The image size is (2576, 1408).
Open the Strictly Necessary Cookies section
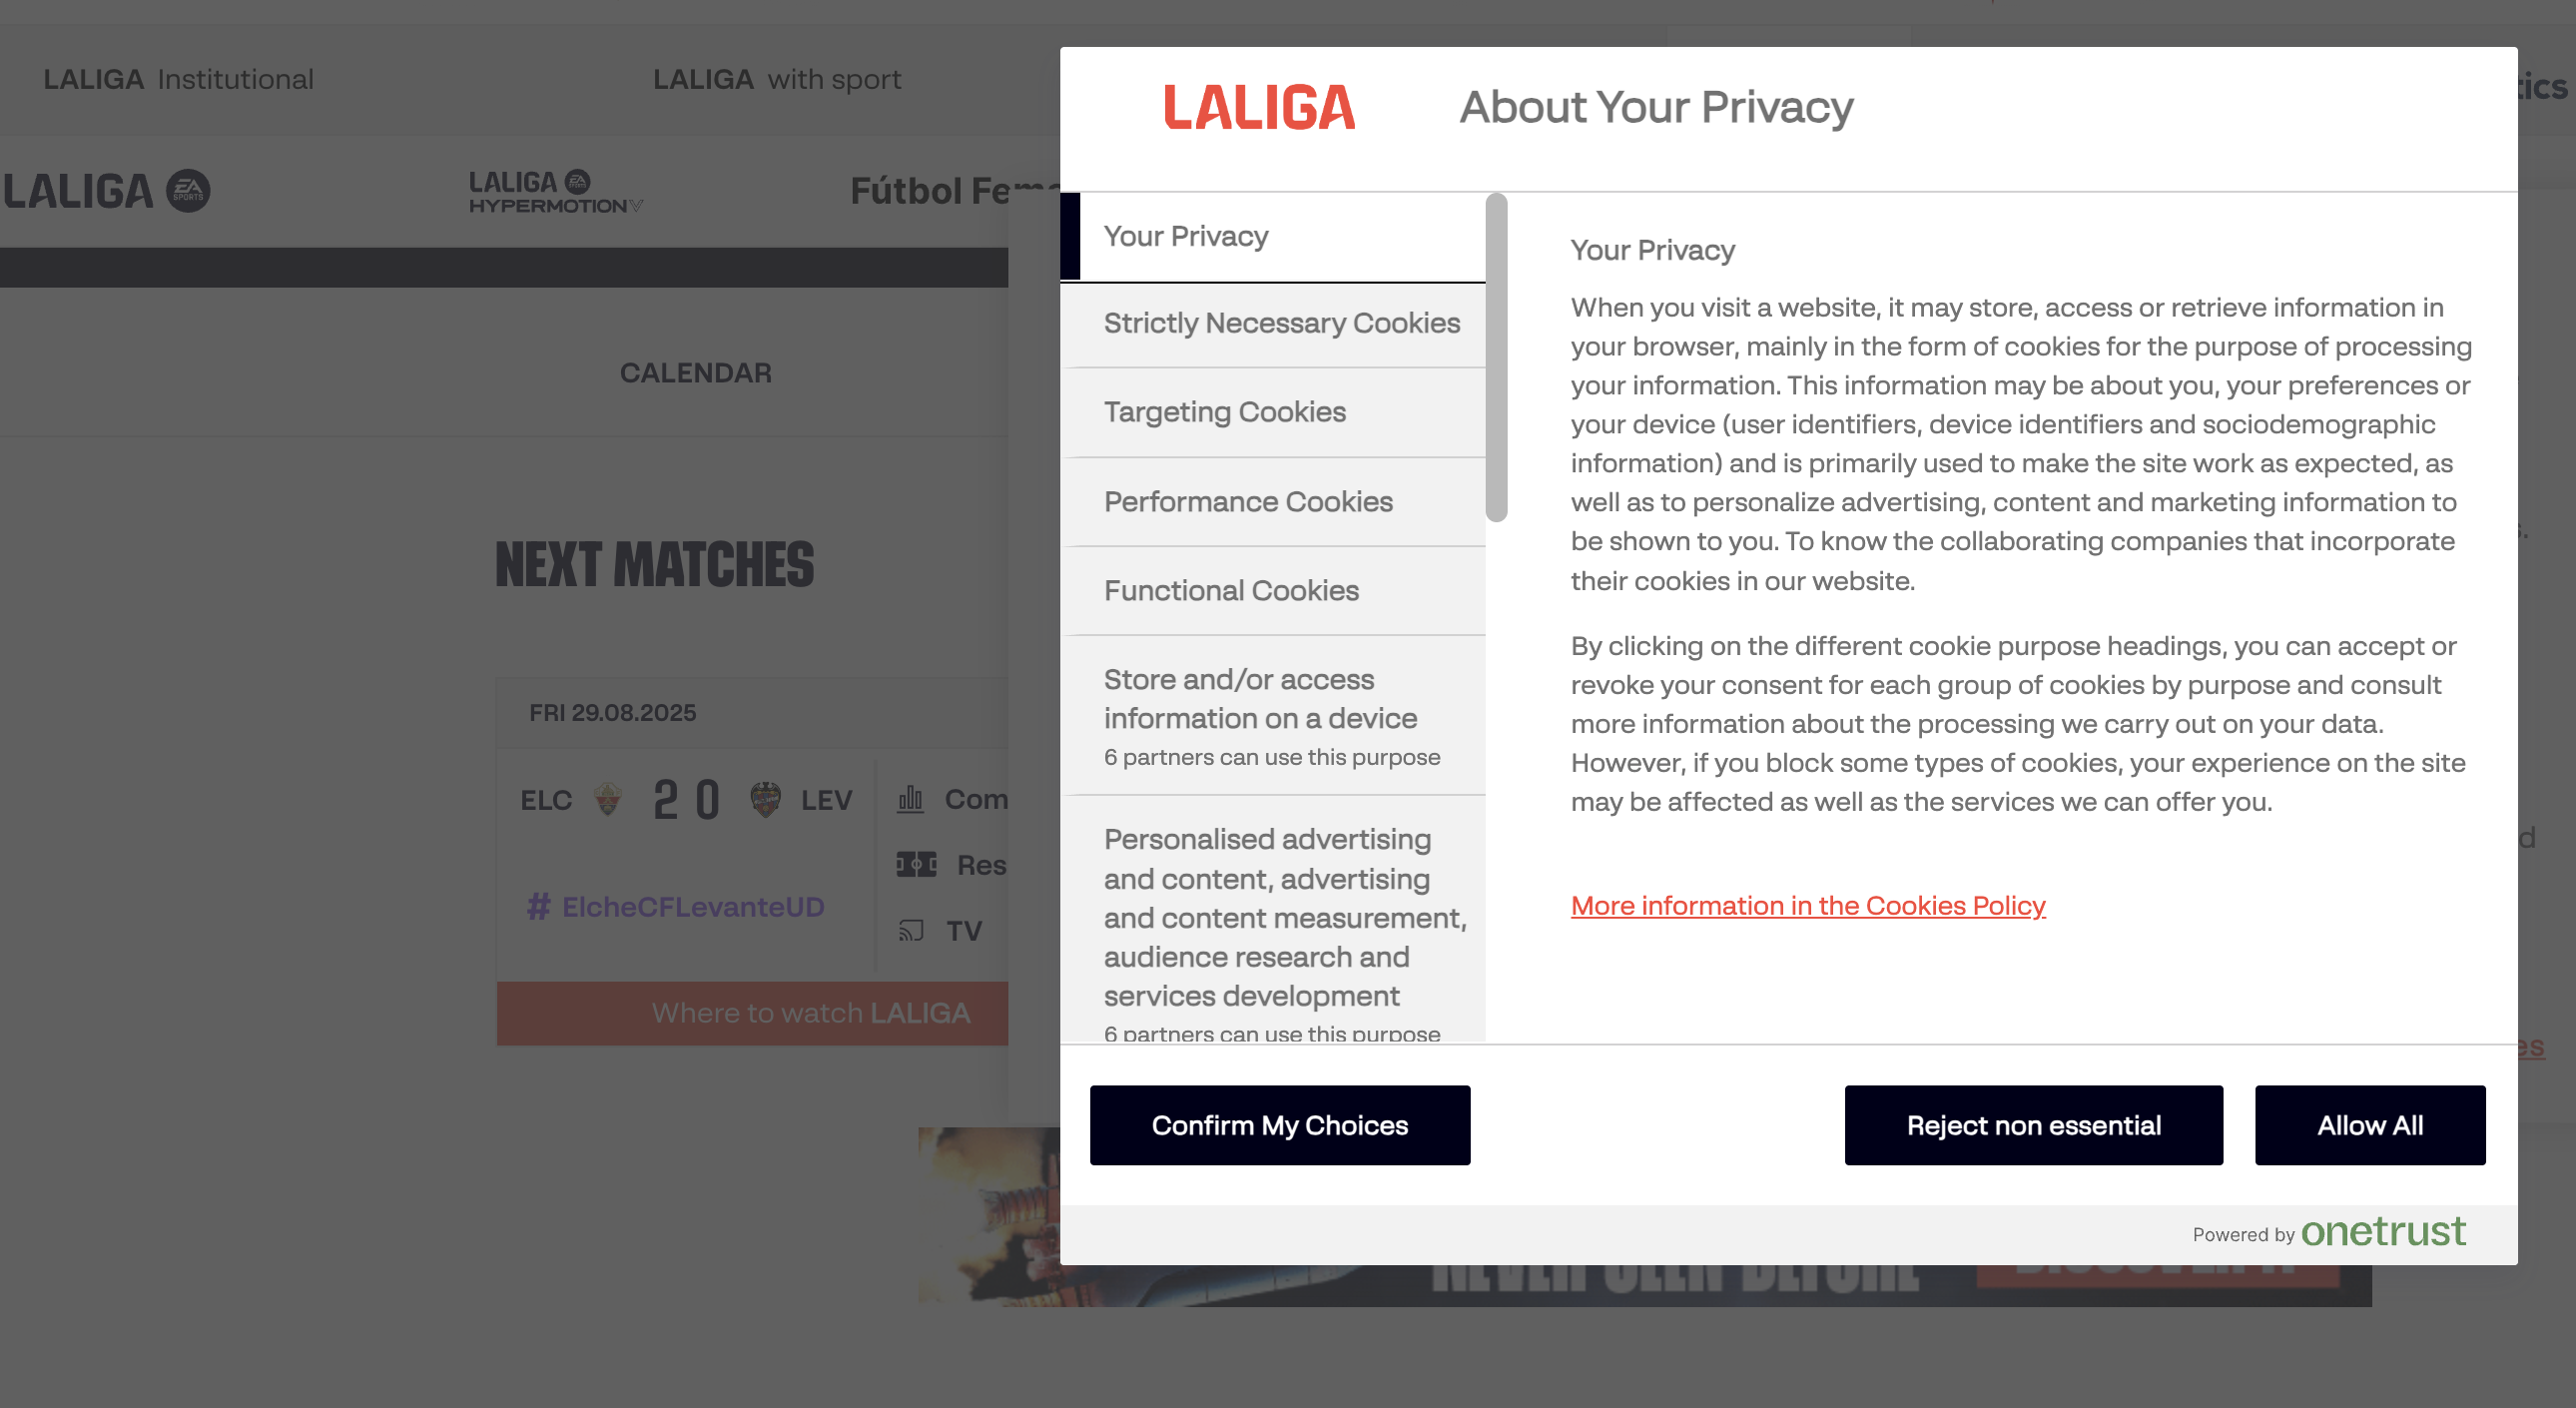click(x=1281, y=323)
